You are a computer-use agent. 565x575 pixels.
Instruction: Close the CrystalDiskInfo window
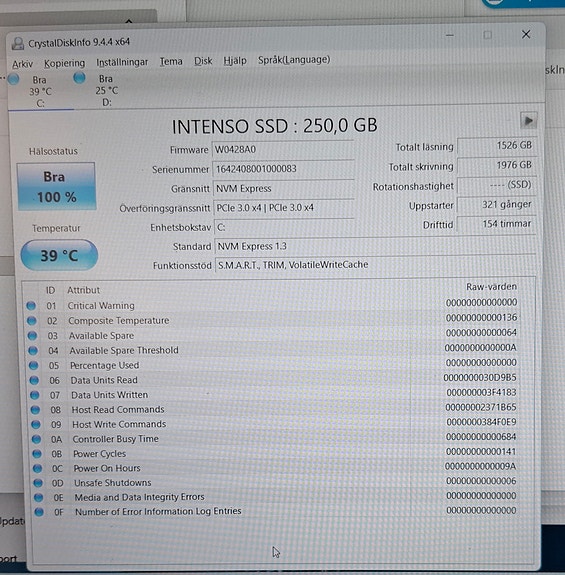(526, 34)
